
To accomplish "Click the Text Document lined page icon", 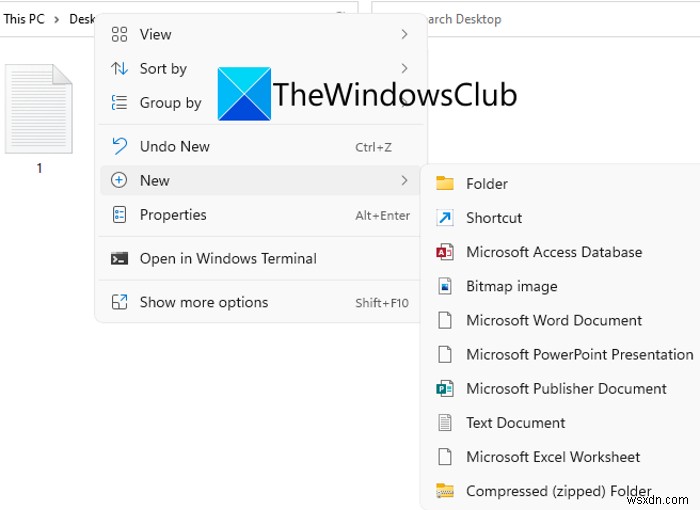I will (x=445, y=422).
